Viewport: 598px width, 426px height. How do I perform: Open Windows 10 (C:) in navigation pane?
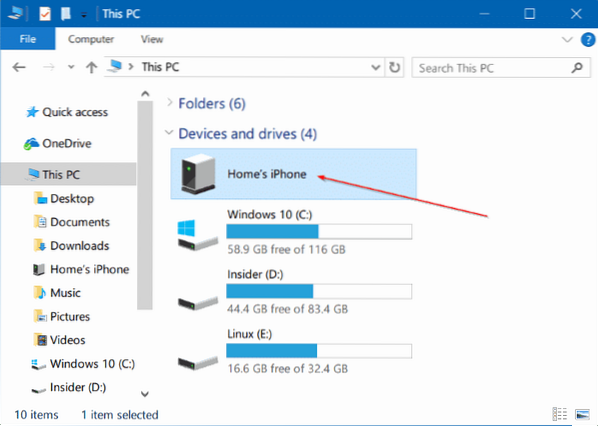coord(92,364)
